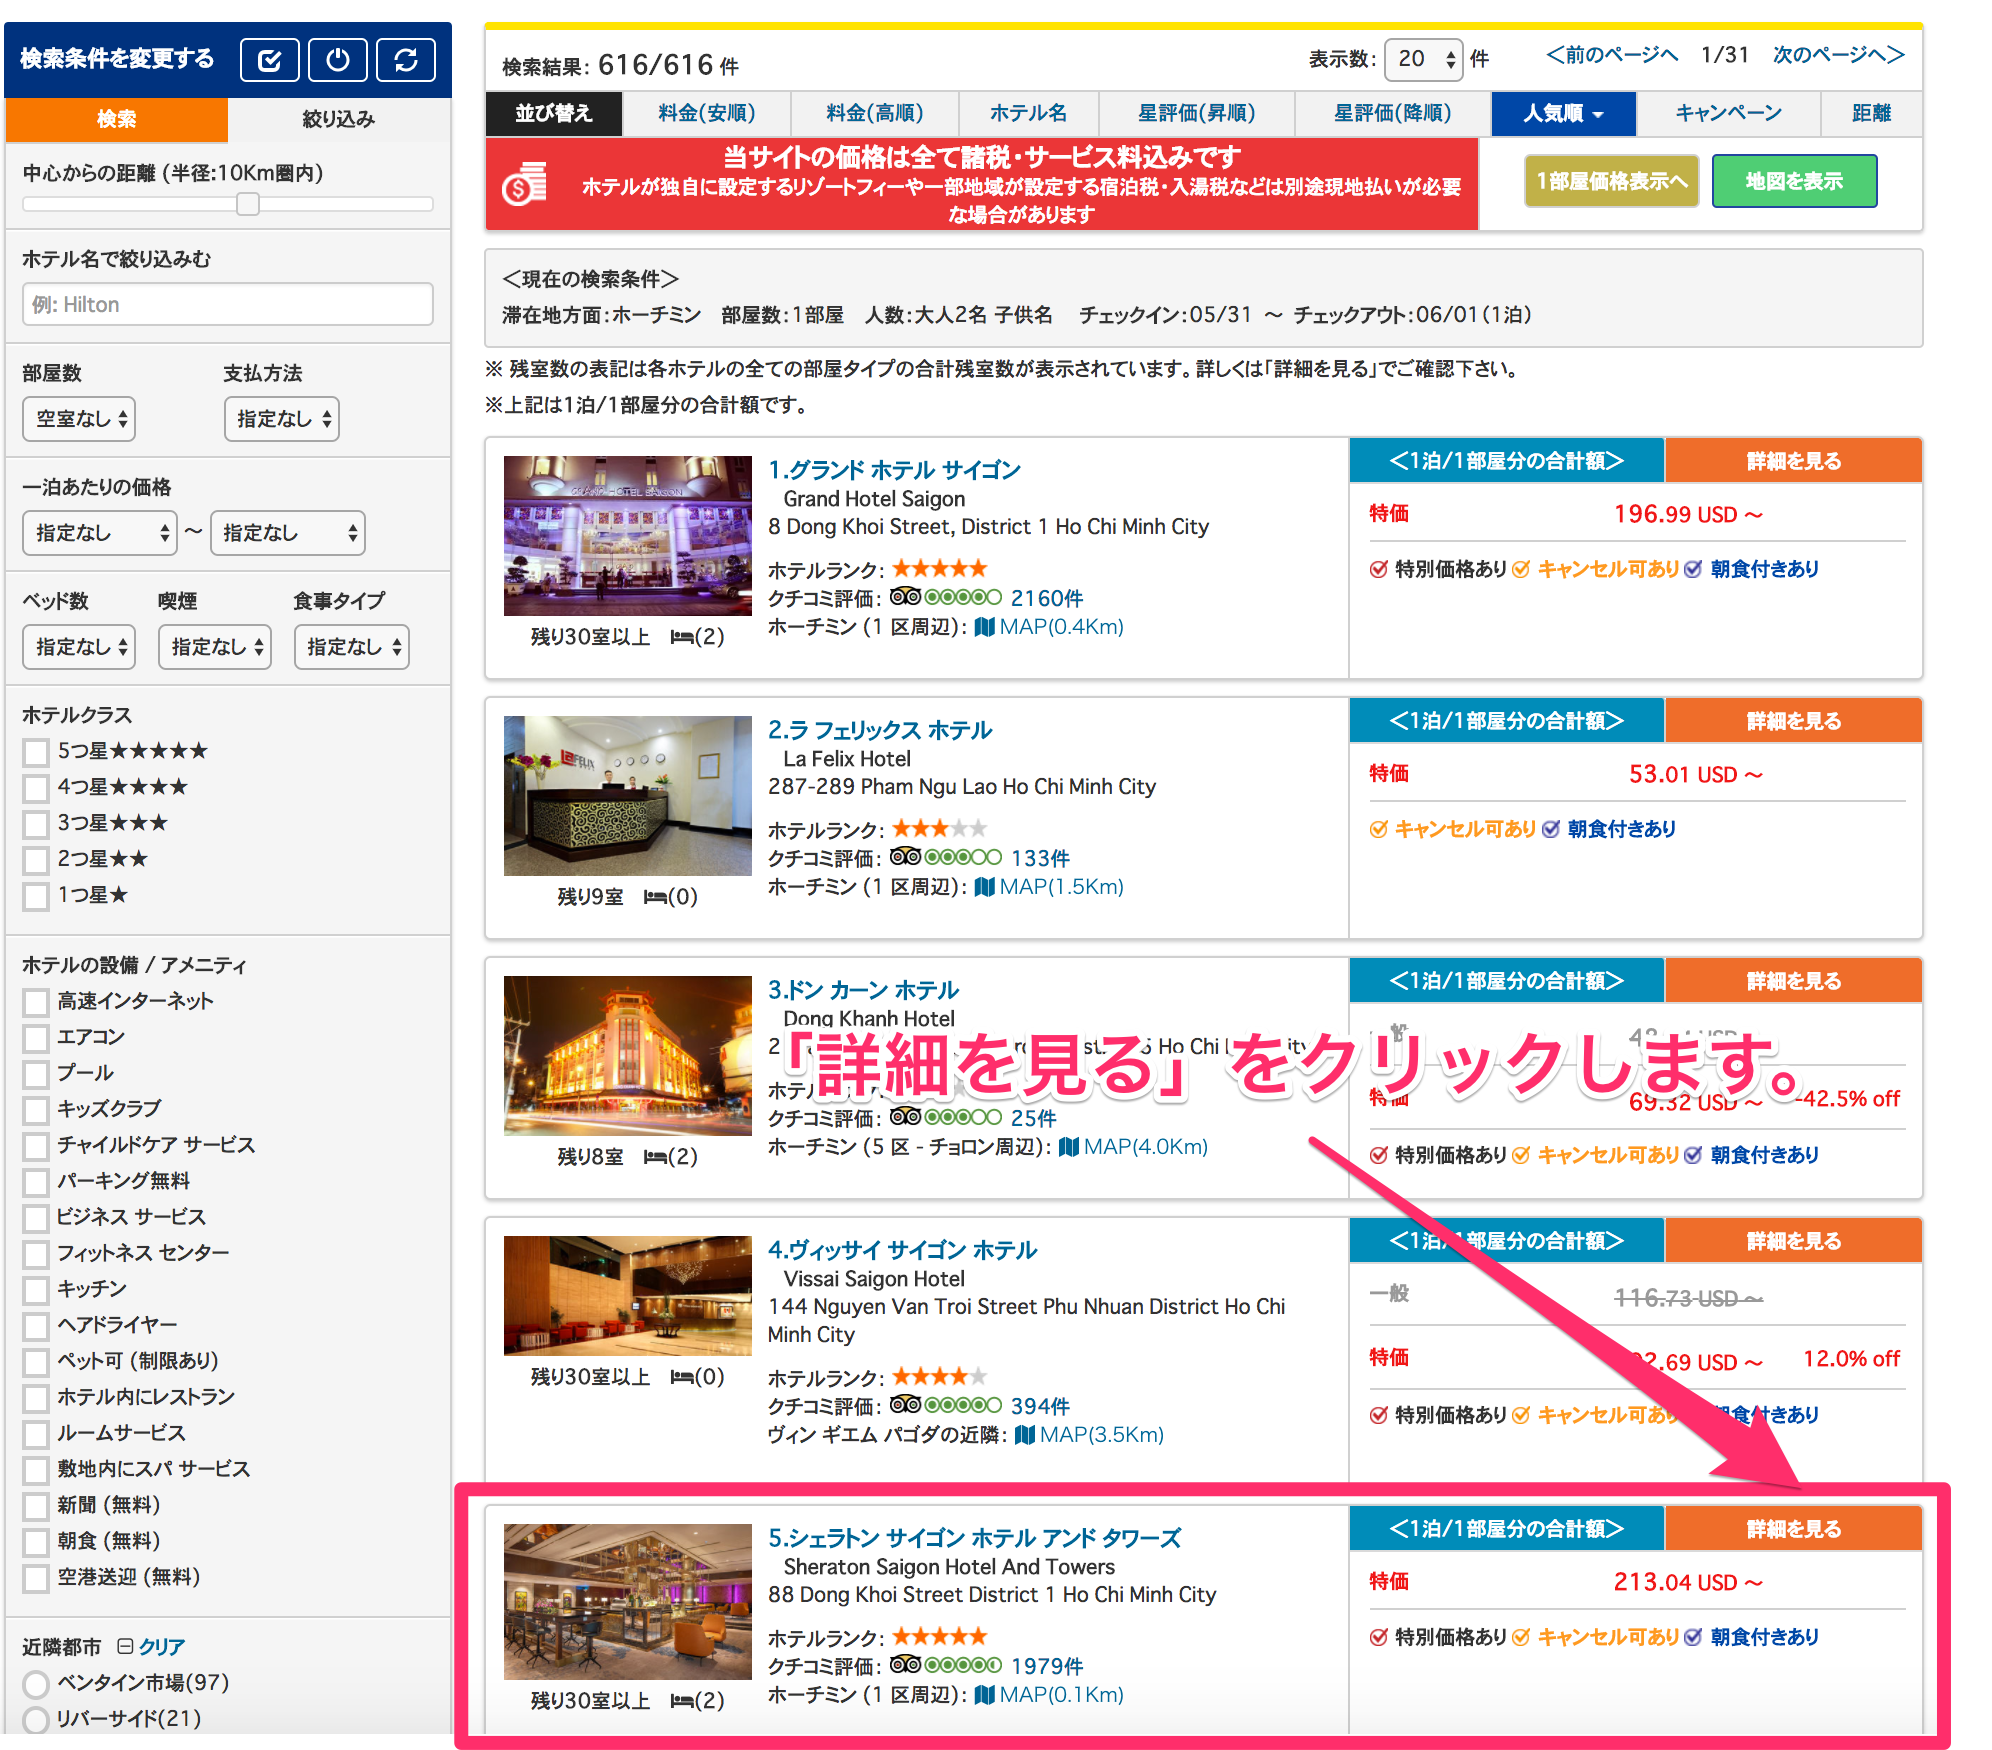1992x1750 pixels.
Task: Switch to the 検索 tab
Action: [x=116, y=120]
